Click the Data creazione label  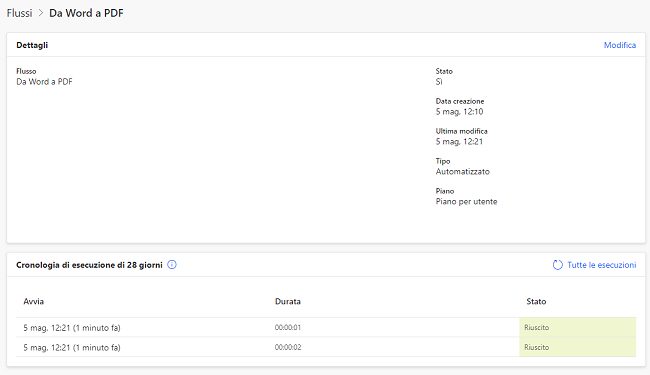point(460,101)
